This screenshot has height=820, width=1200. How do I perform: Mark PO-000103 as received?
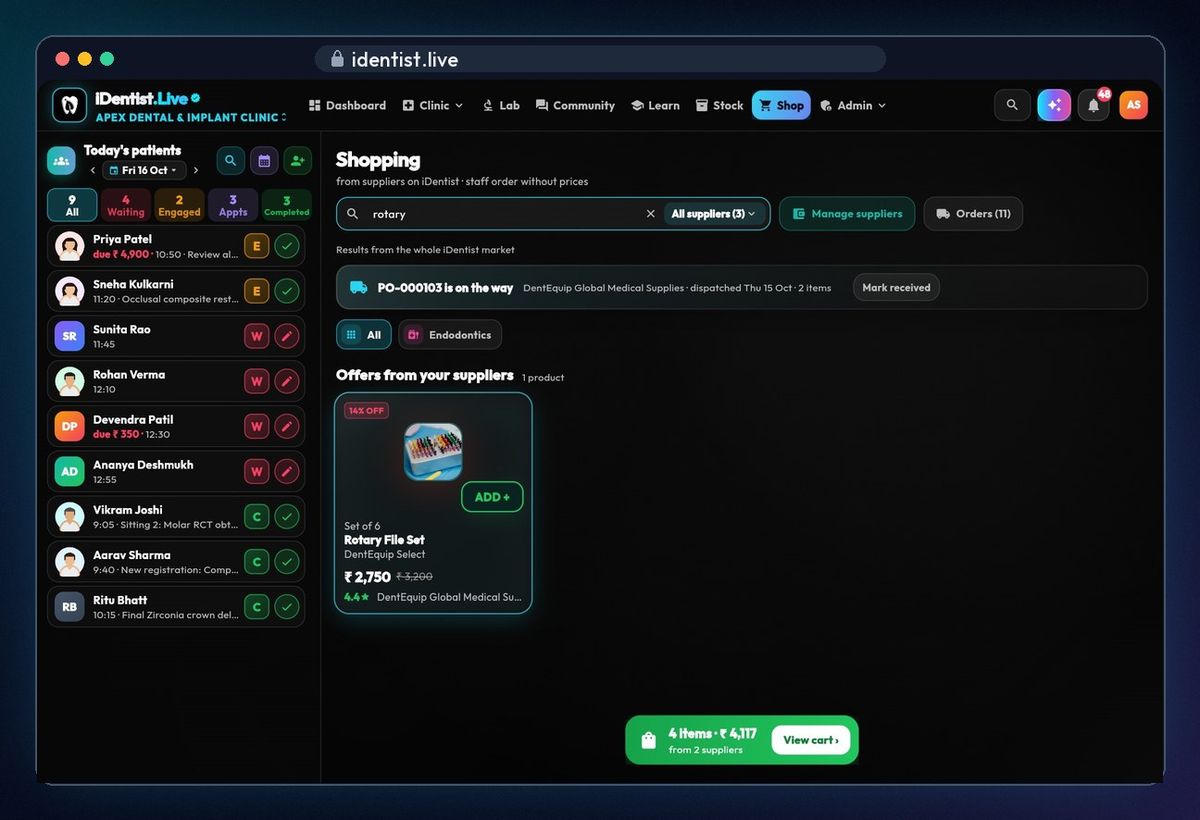pyautogui.click(x=896, y=288)
